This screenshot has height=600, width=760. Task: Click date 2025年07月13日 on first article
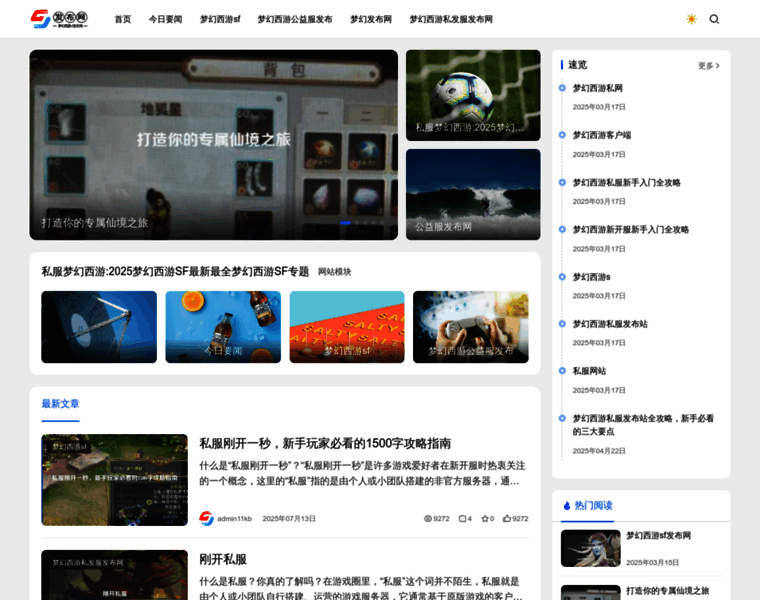point(289,519)
